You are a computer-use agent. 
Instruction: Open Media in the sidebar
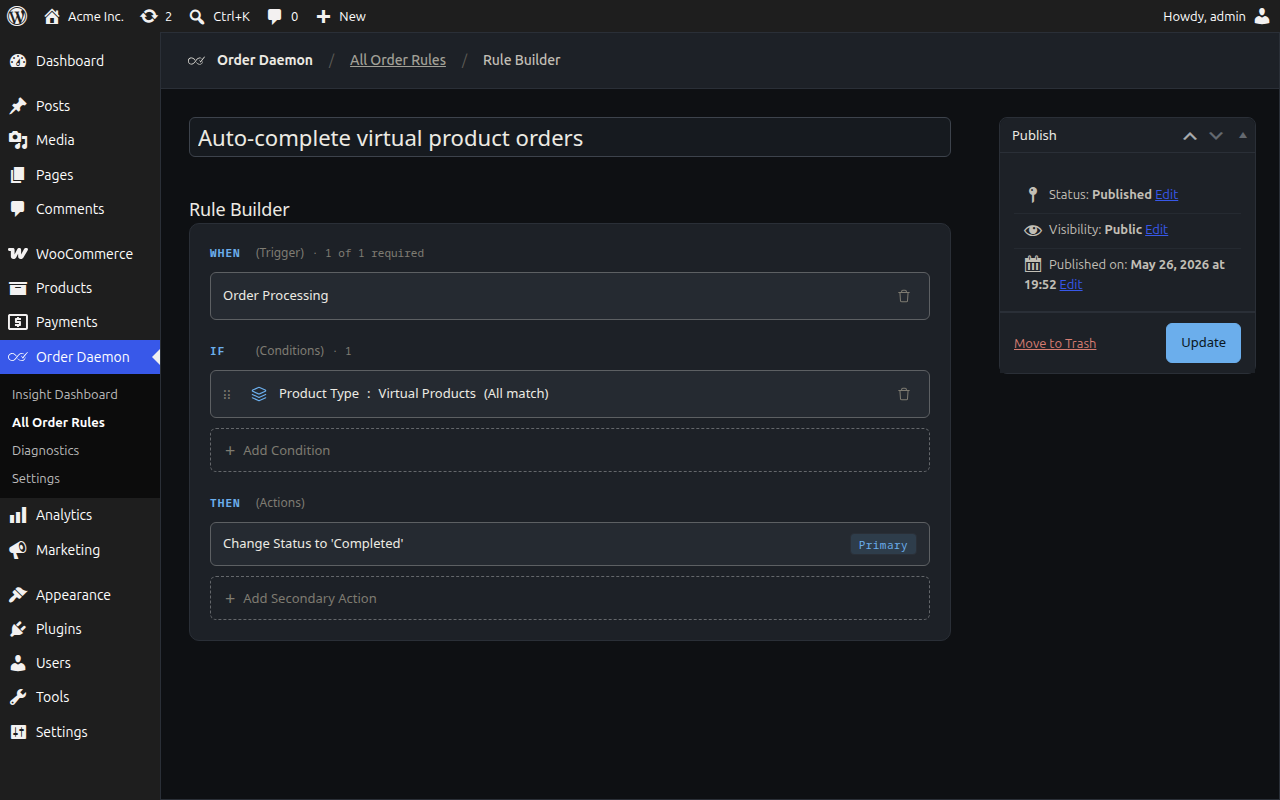[80, 140]
